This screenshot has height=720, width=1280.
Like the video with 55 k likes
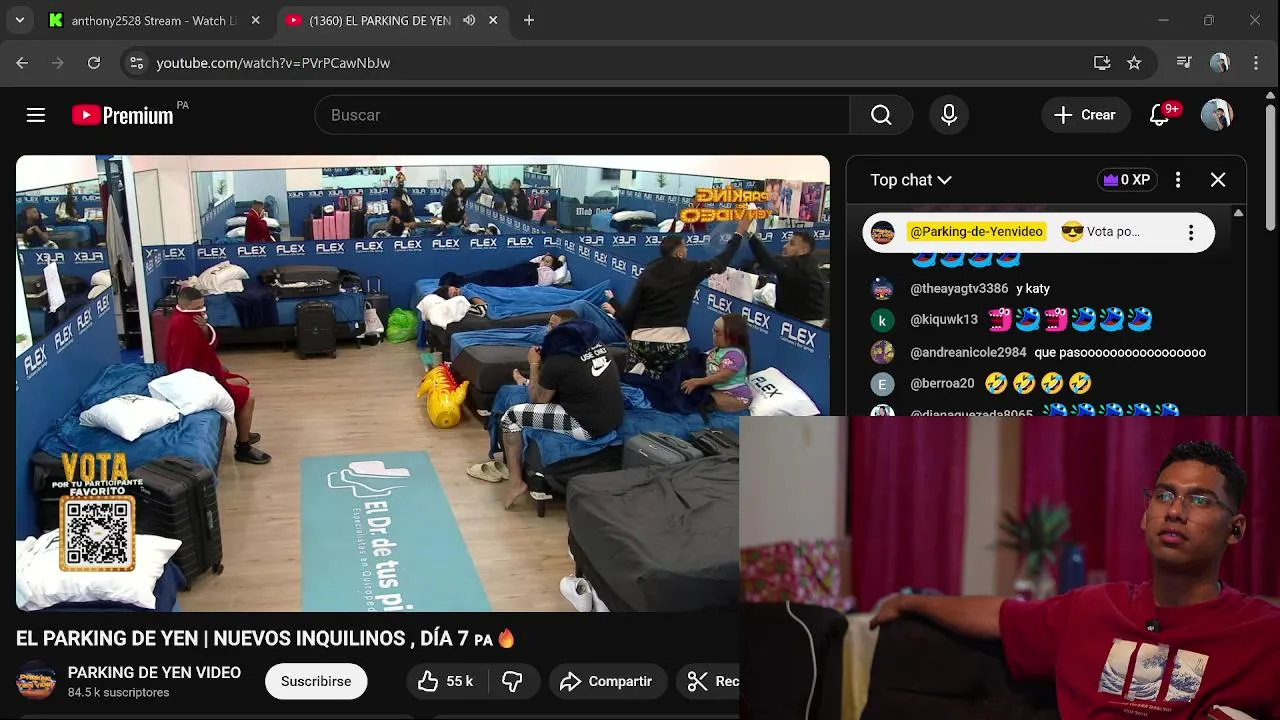point(446,681)
